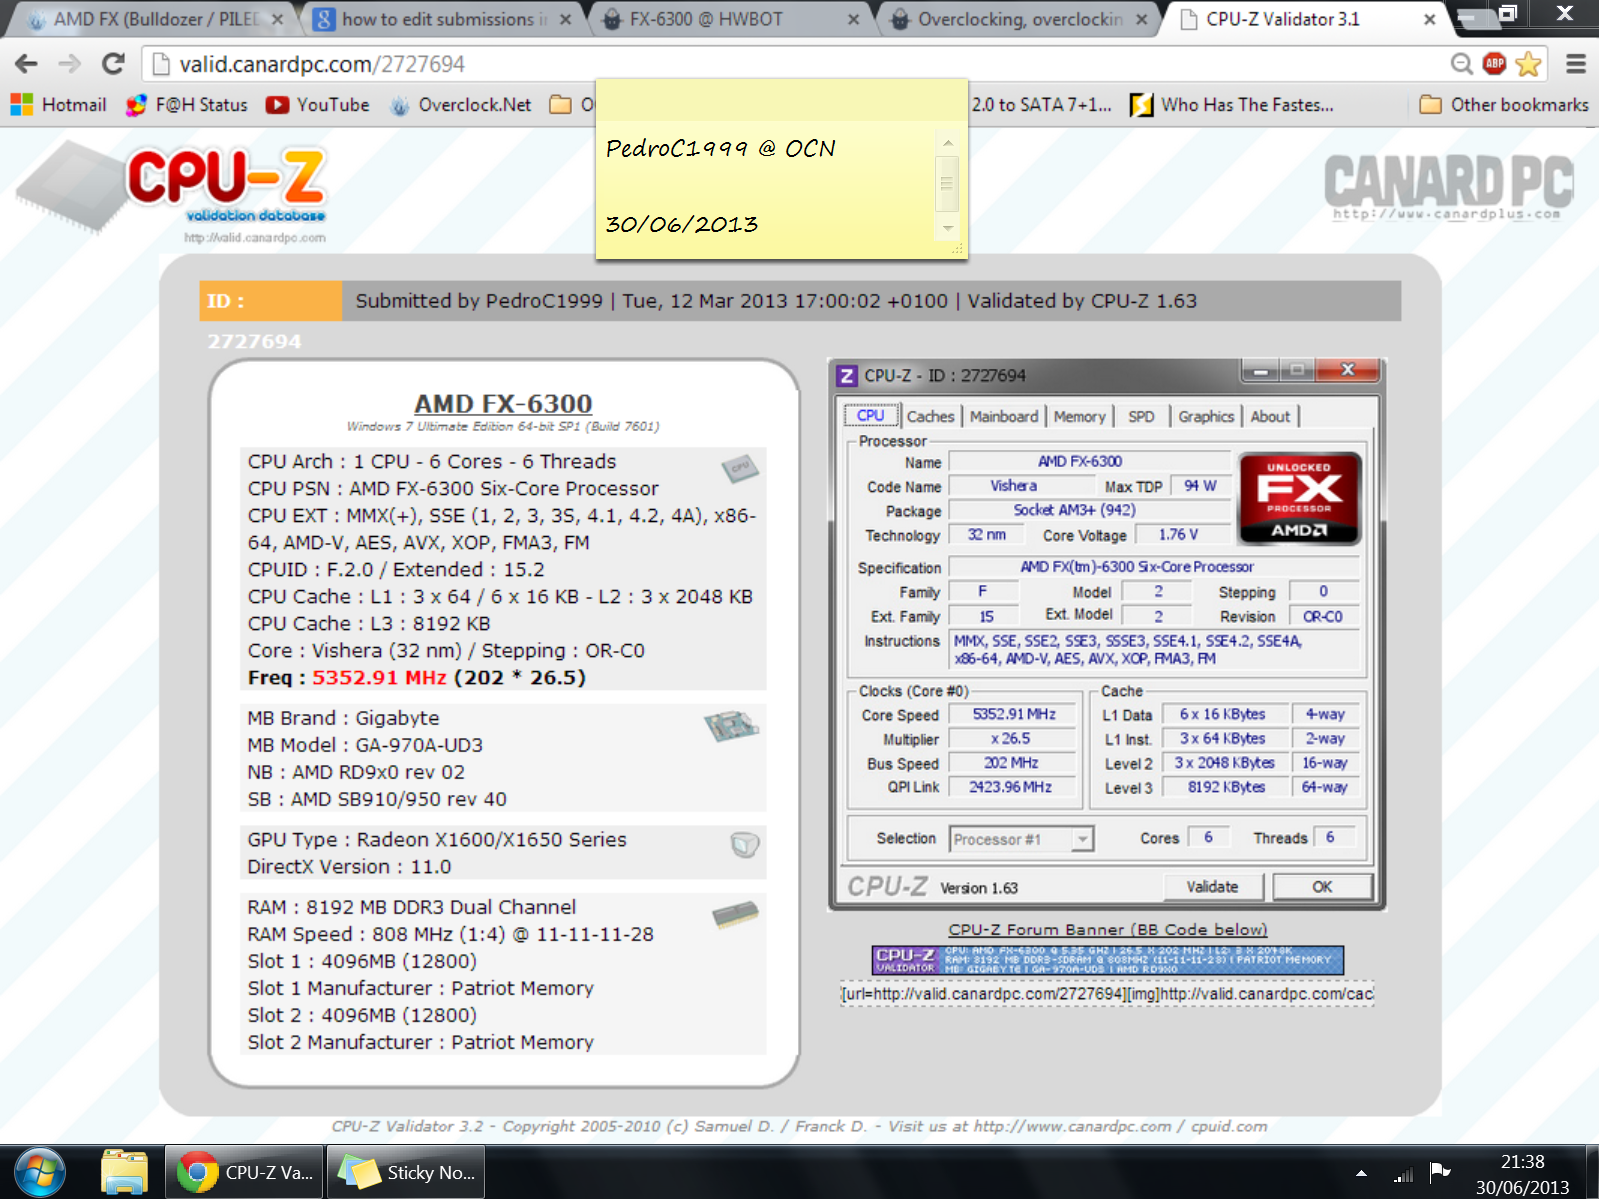Open the Chrome menu hamburger icon
Image resolution: width=1599 pixels, height=1199 pixels.
pyautogui.click(x=1576, y=64)
